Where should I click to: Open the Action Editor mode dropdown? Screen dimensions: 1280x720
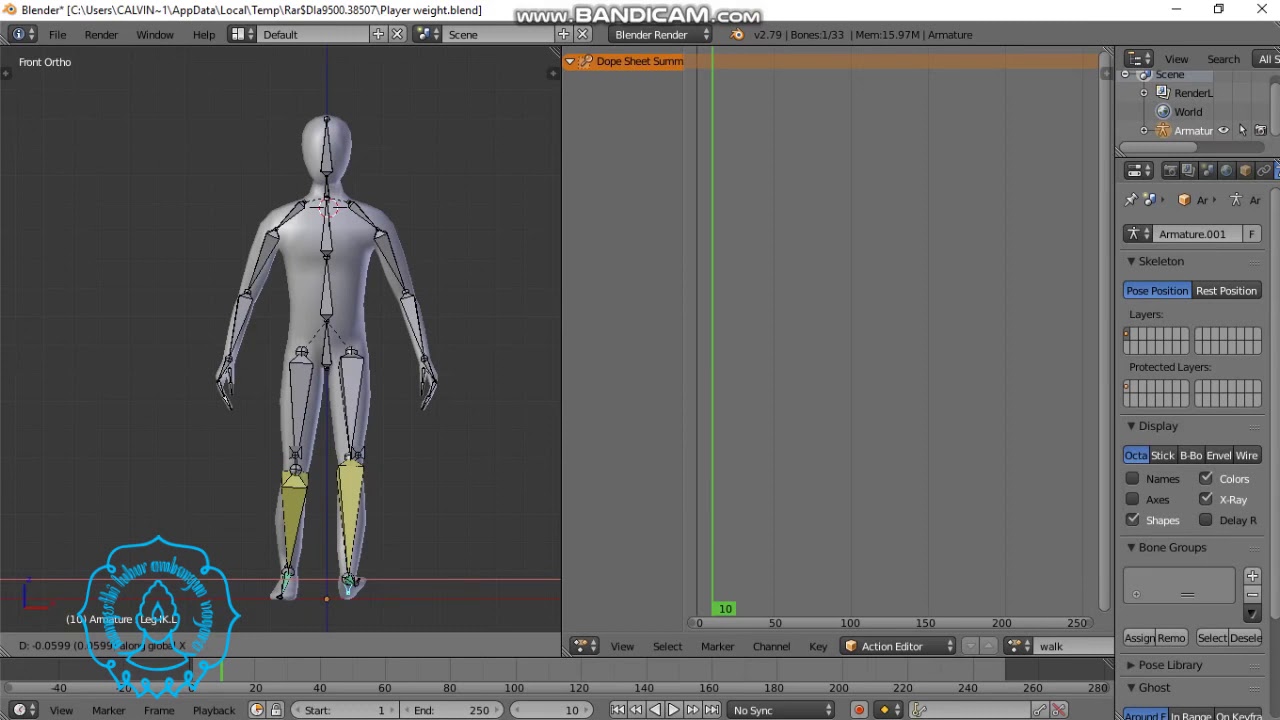[899, 646]
